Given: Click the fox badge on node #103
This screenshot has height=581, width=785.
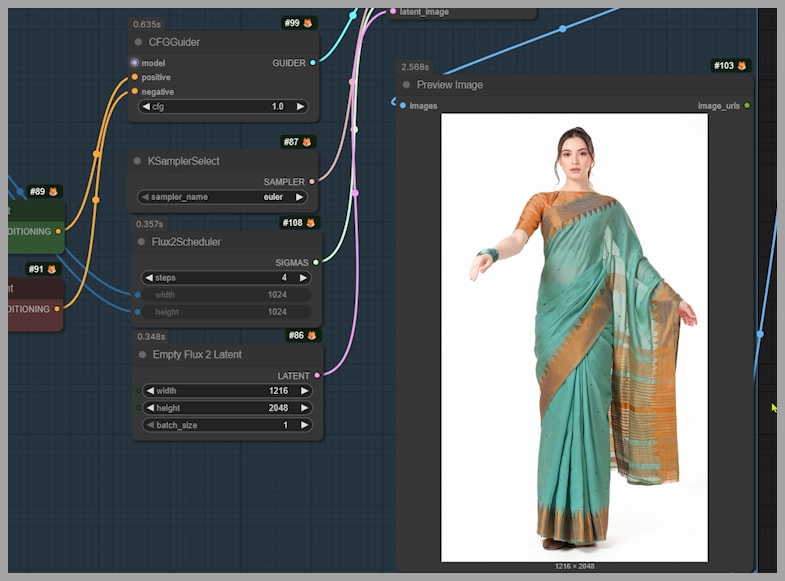Looking at the screenshot, I should 741,66.
